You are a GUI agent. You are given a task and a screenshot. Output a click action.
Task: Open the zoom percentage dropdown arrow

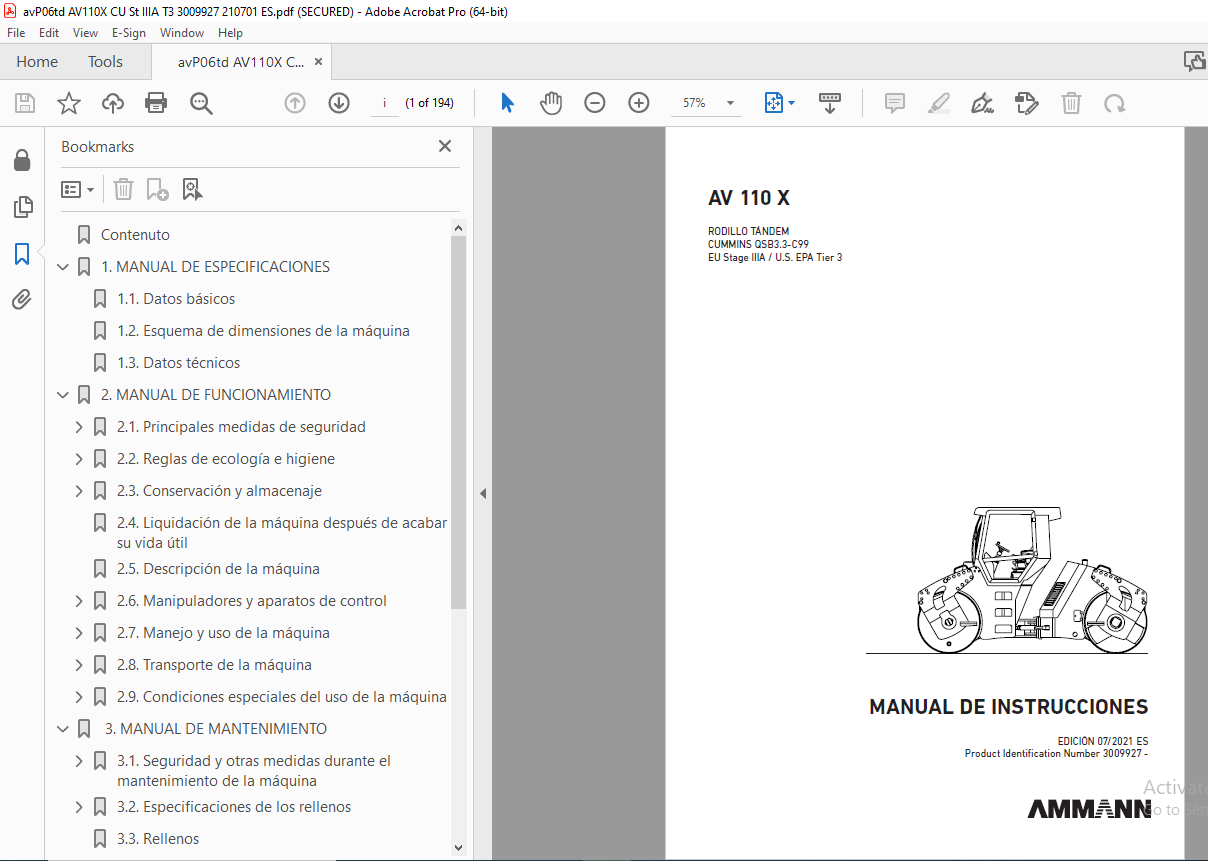(731, 103)
